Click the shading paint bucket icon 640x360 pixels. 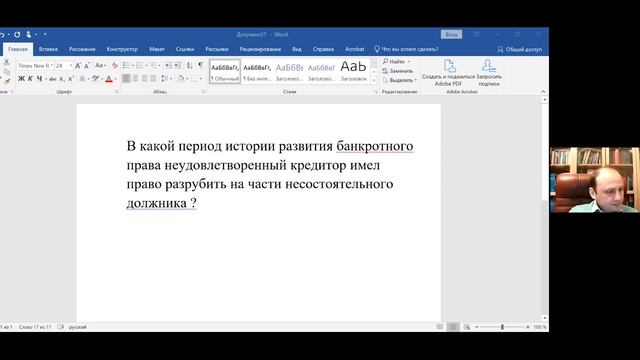pos(181,78)
